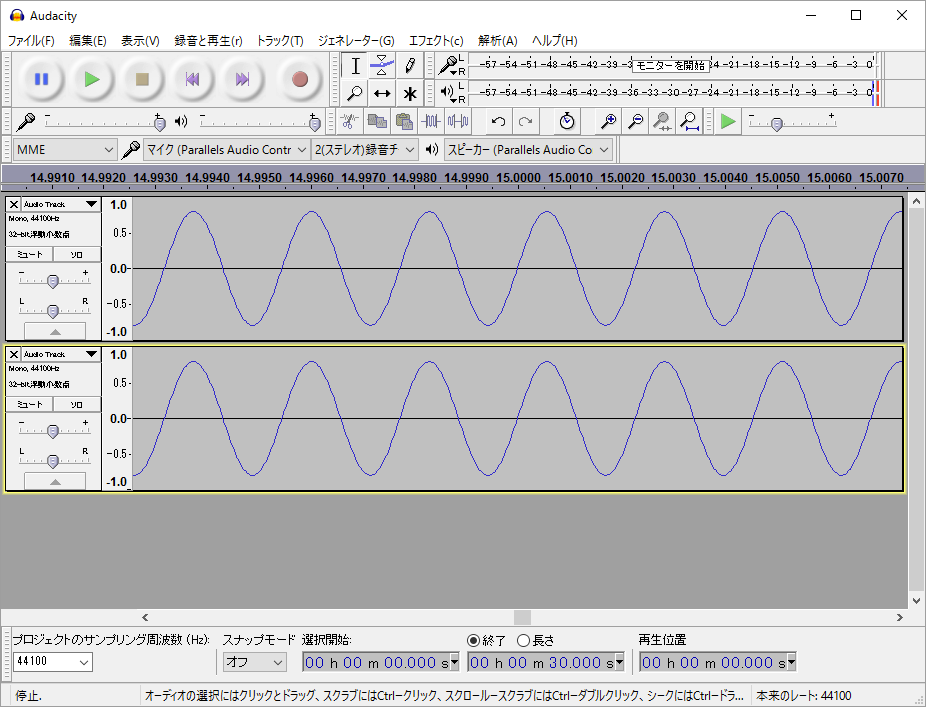Screen dimensions: 926x707
Task: Open the MME audio host dropdown
Action: click(x=64, y=150)
